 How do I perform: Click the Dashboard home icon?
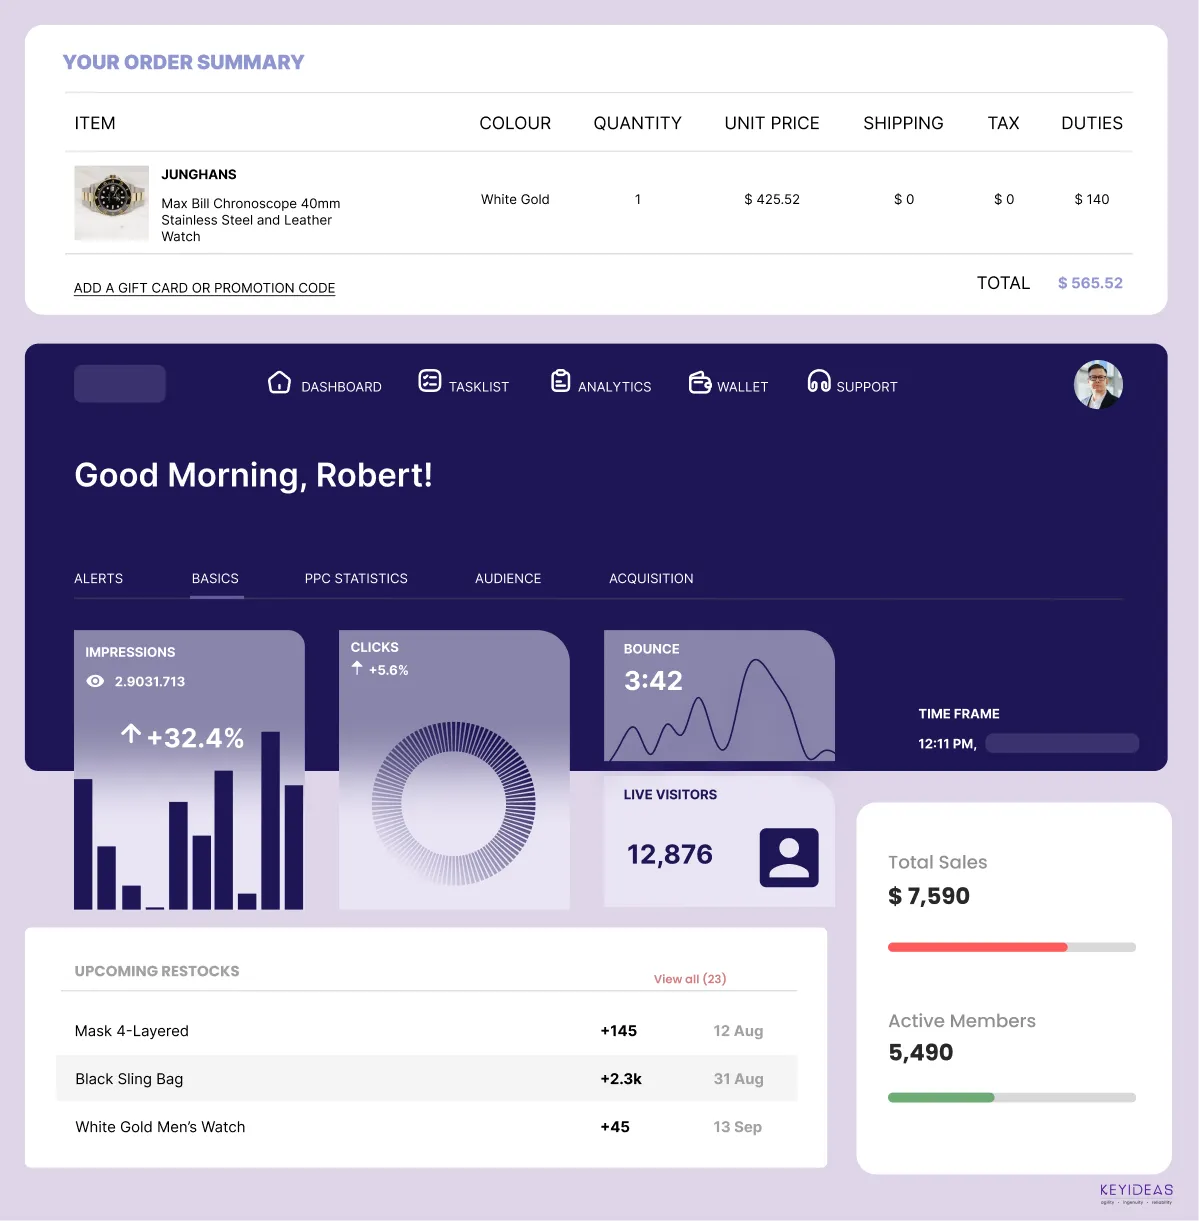[279, 383]
